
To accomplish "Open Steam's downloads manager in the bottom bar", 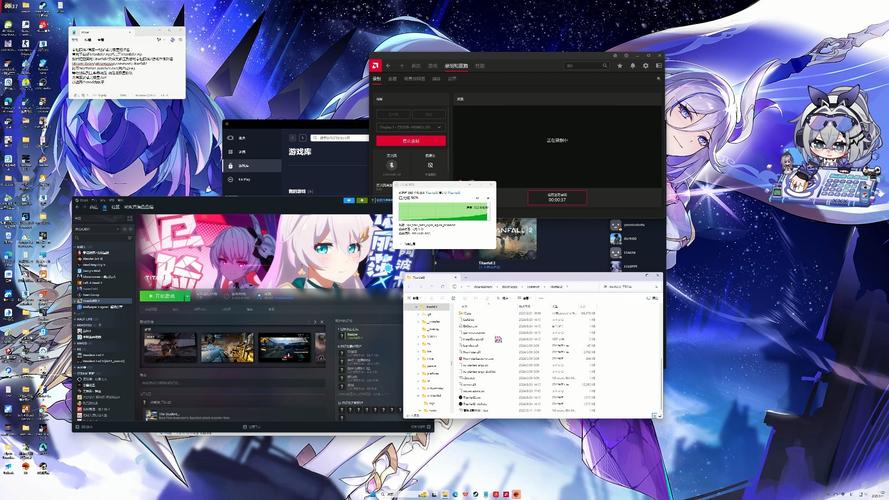I will [x=254, y=427].
